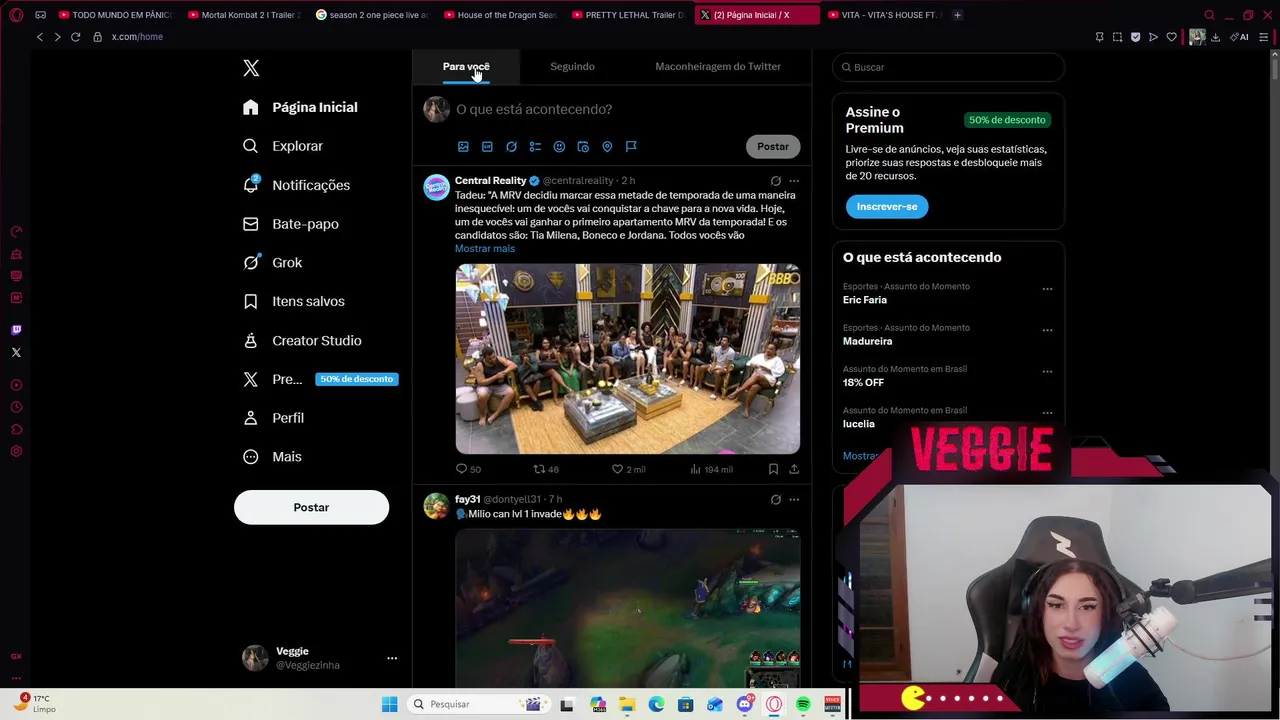1280x720 pixels.
Task: Open options for 18% OFF trend
Action: click(x=1047, y=371)
